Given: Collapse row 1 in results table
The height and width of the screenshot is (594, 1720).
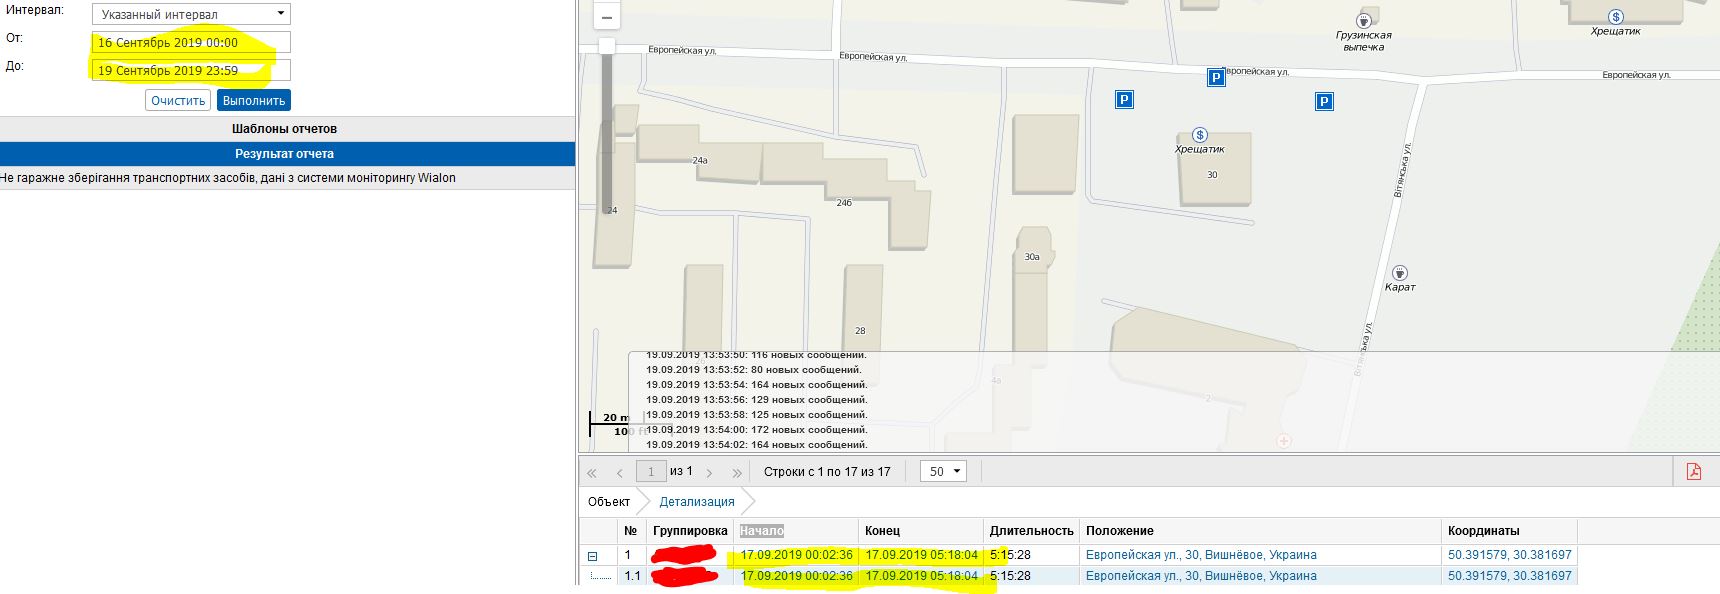Looking at the screenshot, I should tap(592, 556).
